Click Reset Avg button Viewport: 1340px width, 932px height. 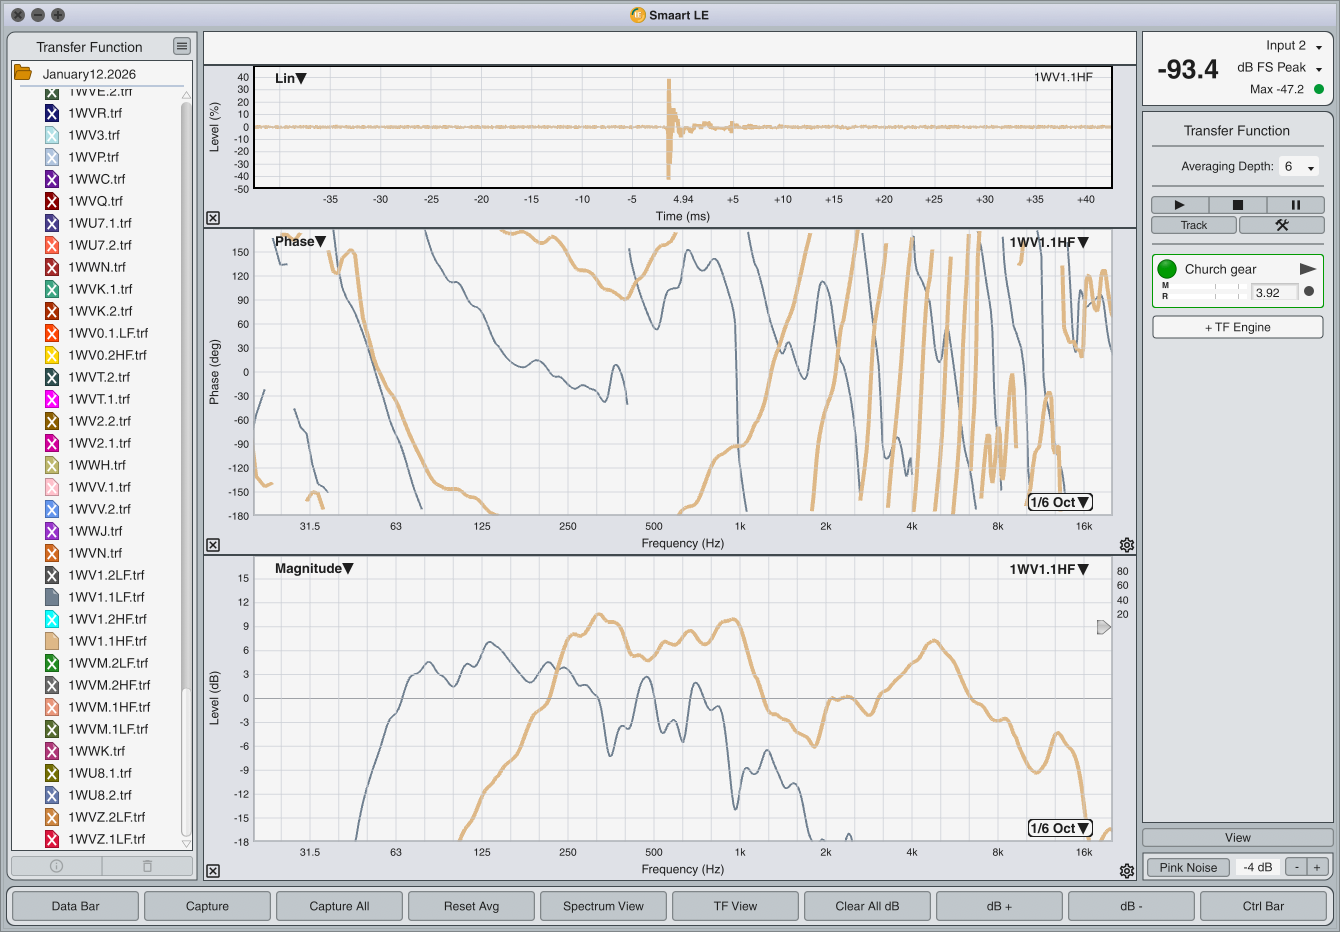[471, 906]
